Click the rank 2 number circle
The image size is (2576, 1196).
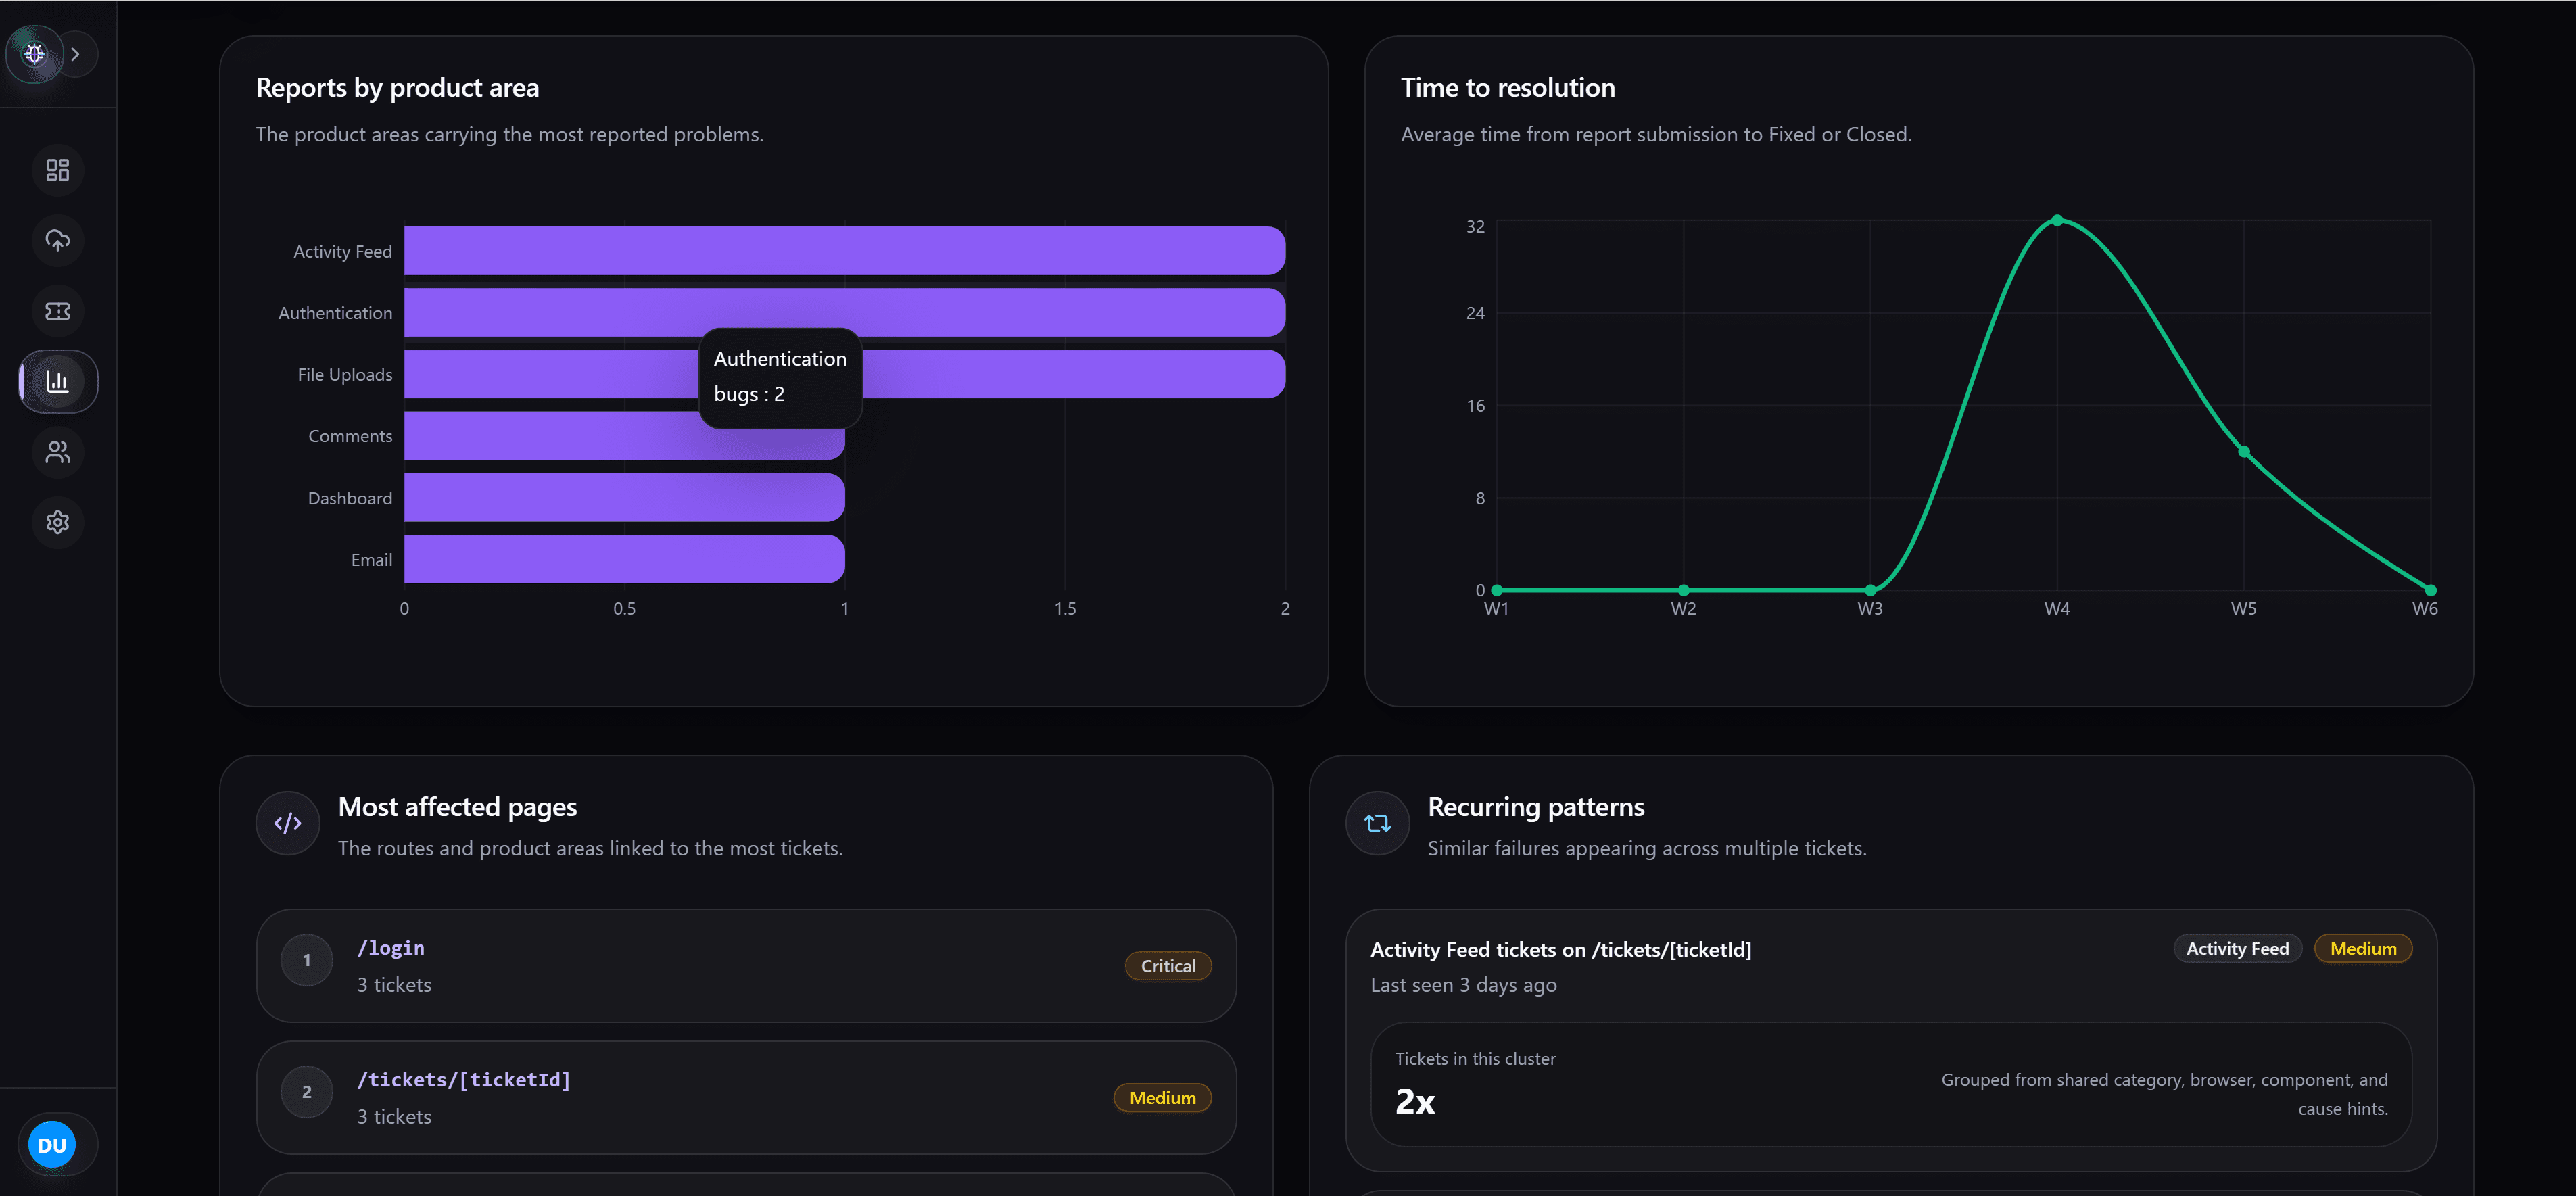(307, 1092)
